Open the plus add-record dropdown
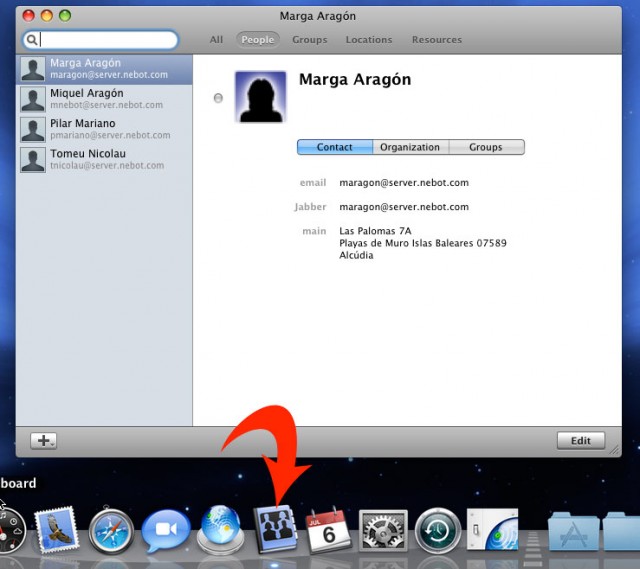The width and height of the screenshot is (640, 569). click(x=44, y=440)
